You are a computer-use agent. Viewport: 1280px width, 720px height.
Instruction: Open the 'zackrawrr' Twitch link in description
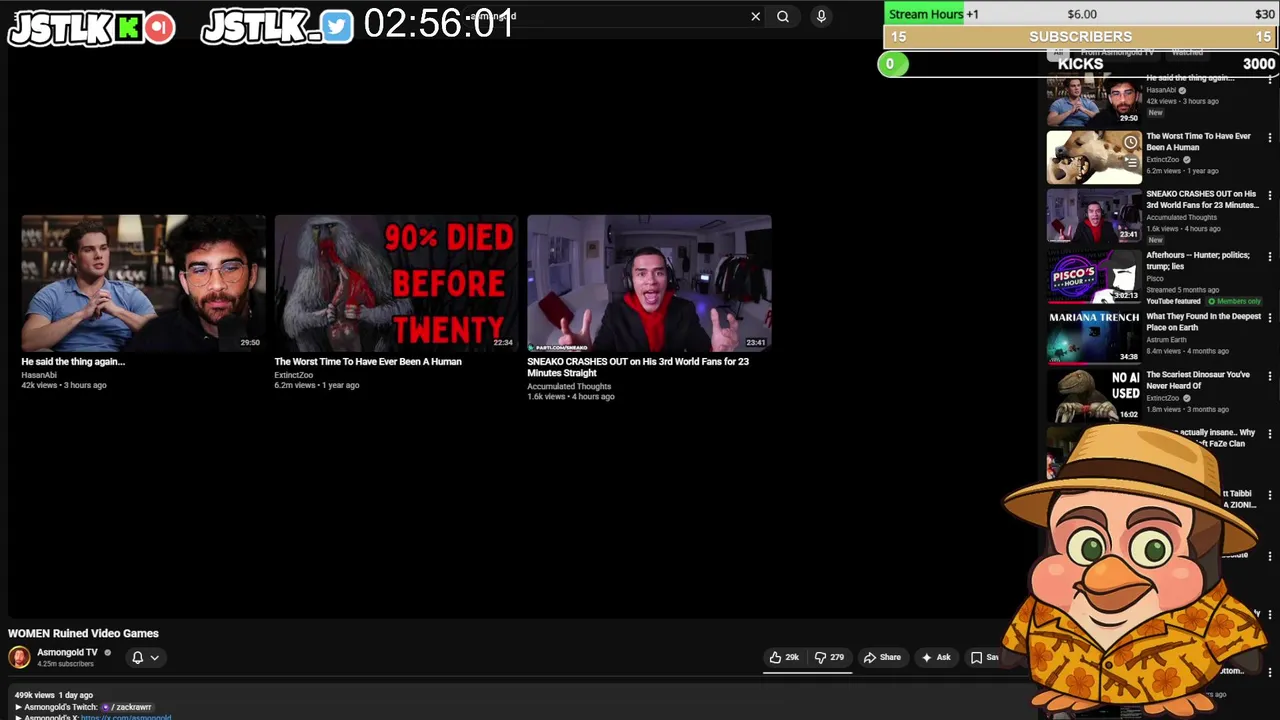(127, 707)
